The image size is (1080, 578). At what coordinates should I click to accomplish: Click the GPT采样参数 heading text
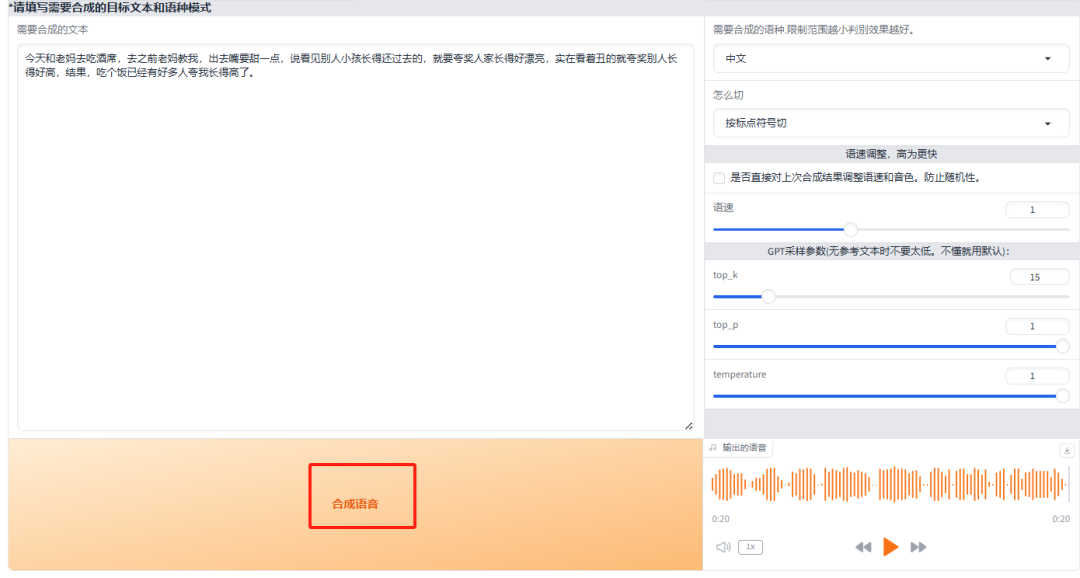click(889, 251)
